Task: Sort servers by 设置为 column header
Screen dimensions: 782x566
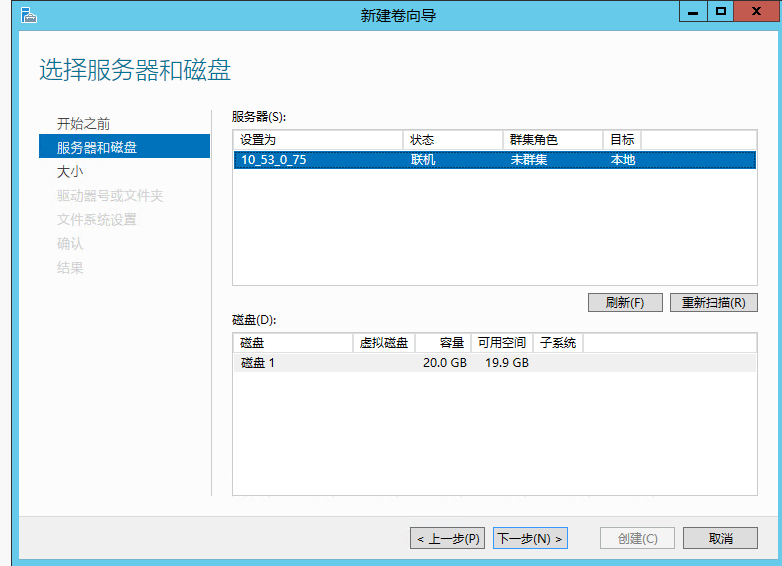Action: point(318,140)
